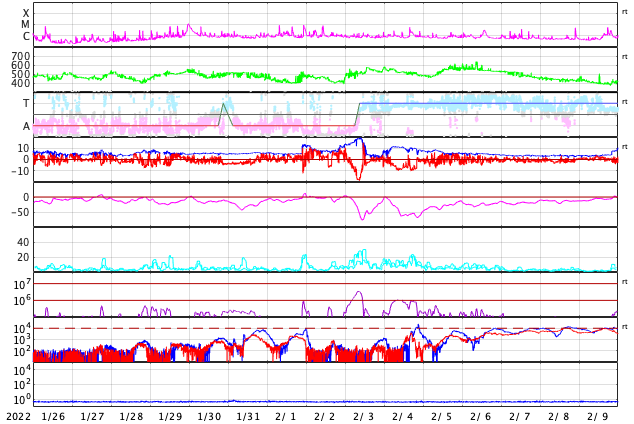
Task: Click the rt marker beside the dashed-threshold panel
Action: point(624,327)
